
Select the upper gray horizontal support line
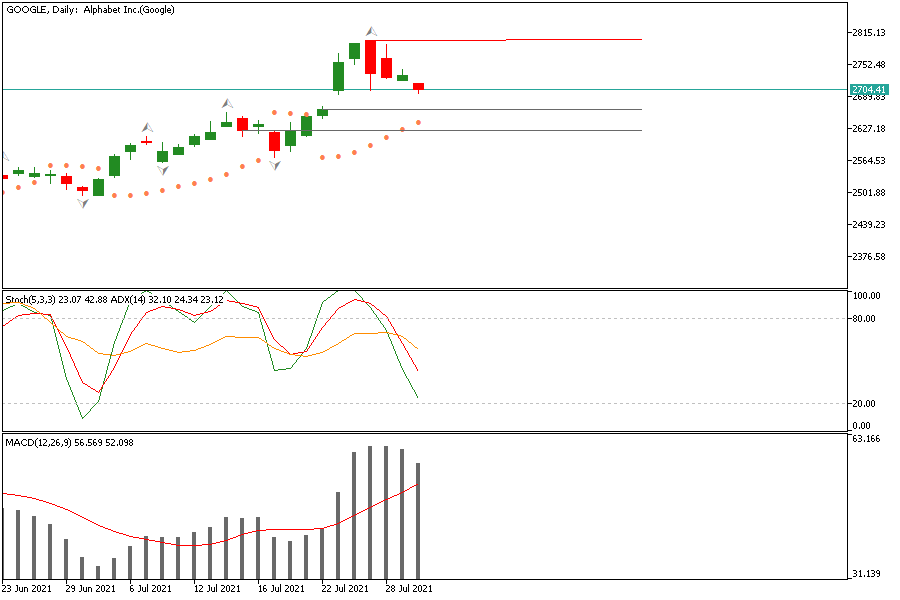pyautogui.click(x=482, y=109)
